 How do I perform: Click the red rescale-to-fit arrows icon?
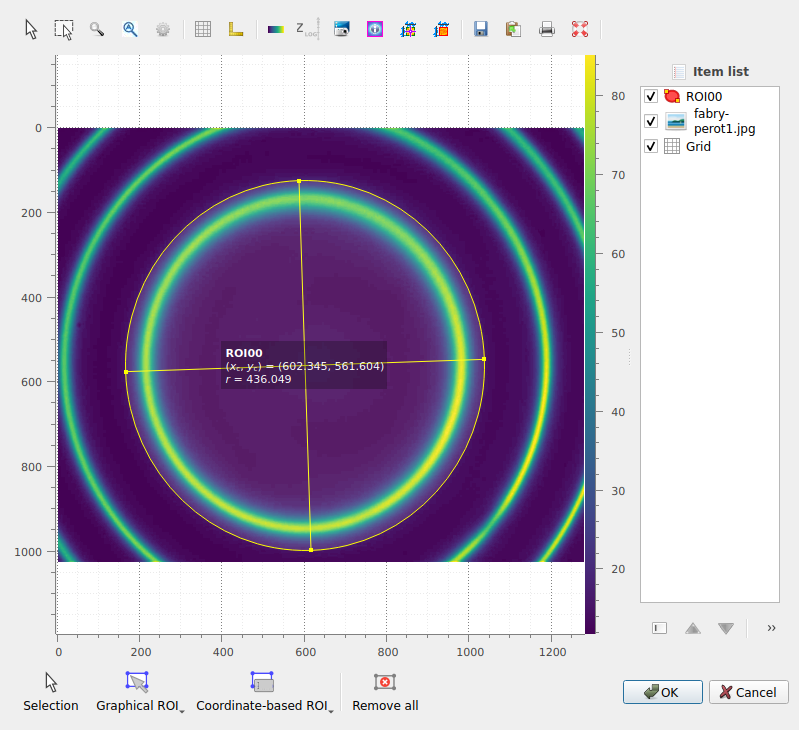[x=579, y=29]
